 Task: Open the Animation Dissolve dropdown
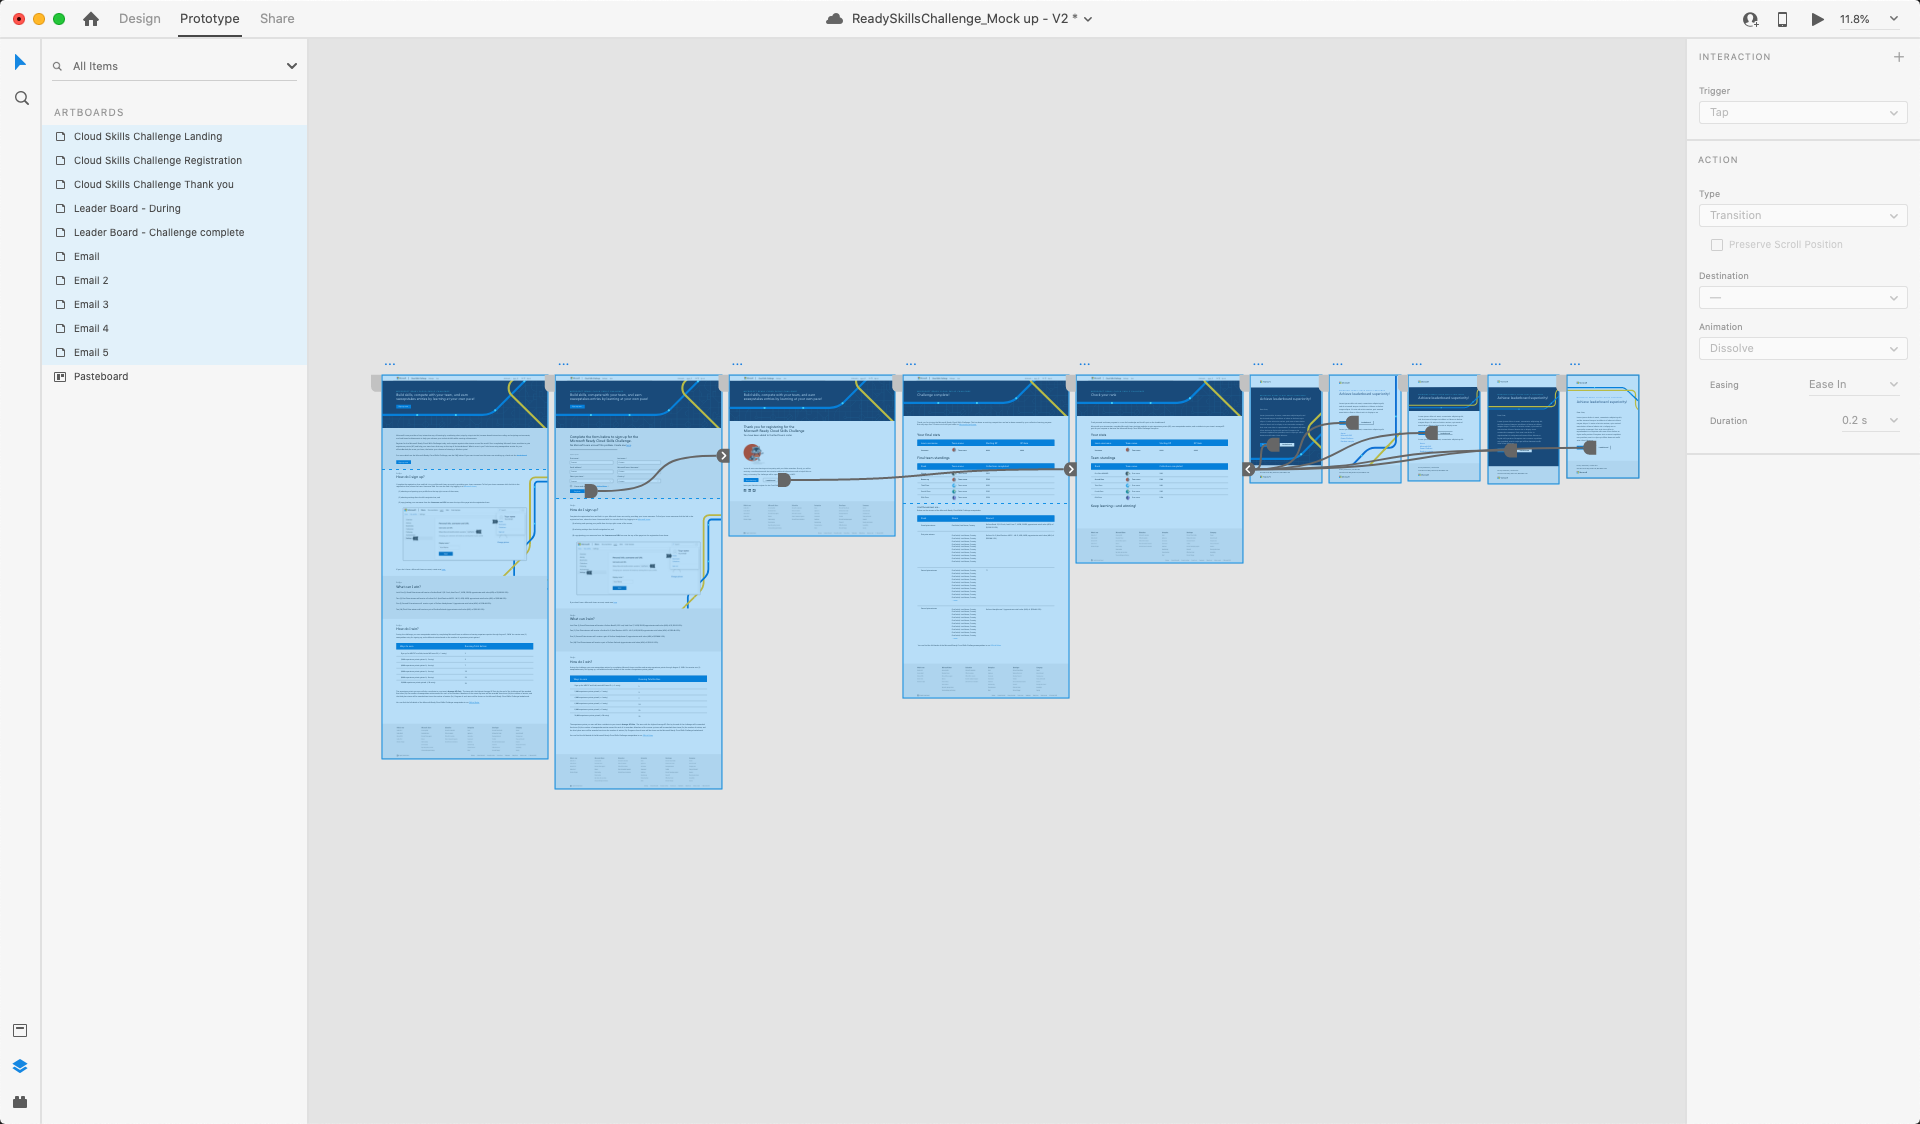pos(1802,349)
